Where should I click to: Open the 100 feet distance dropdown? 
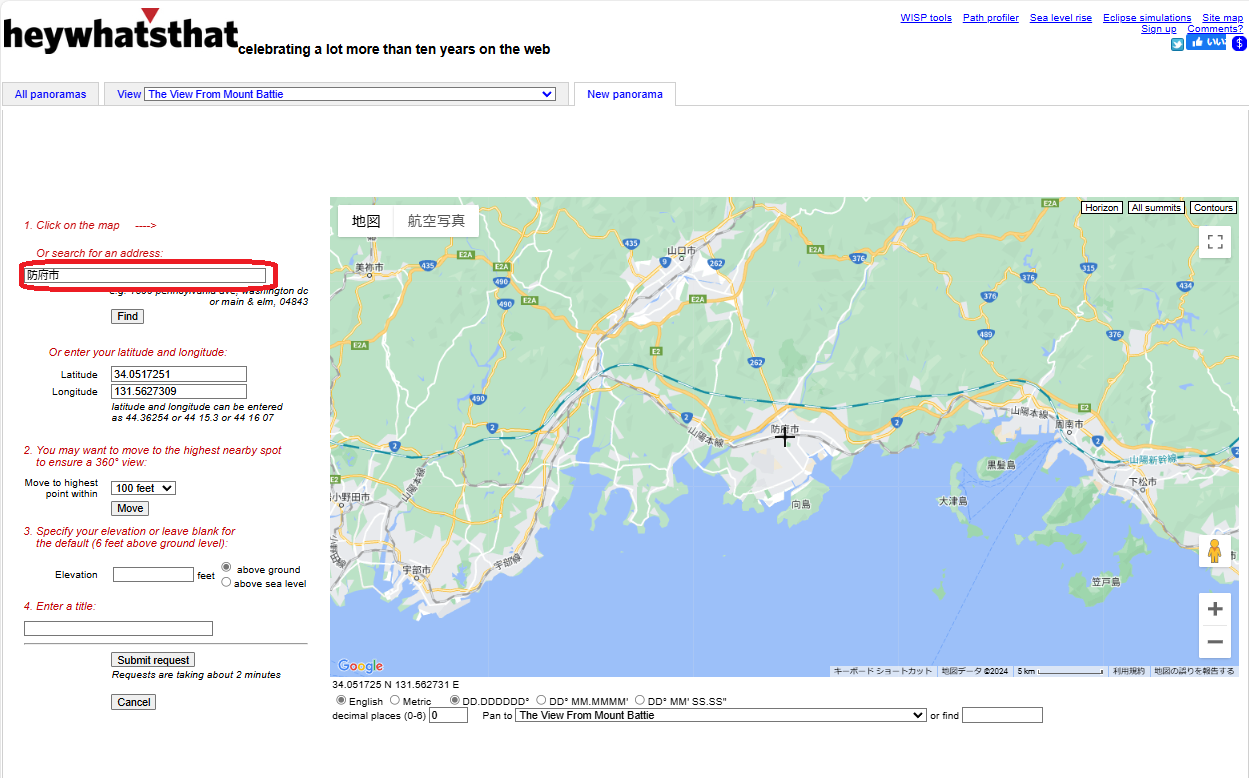144,488
